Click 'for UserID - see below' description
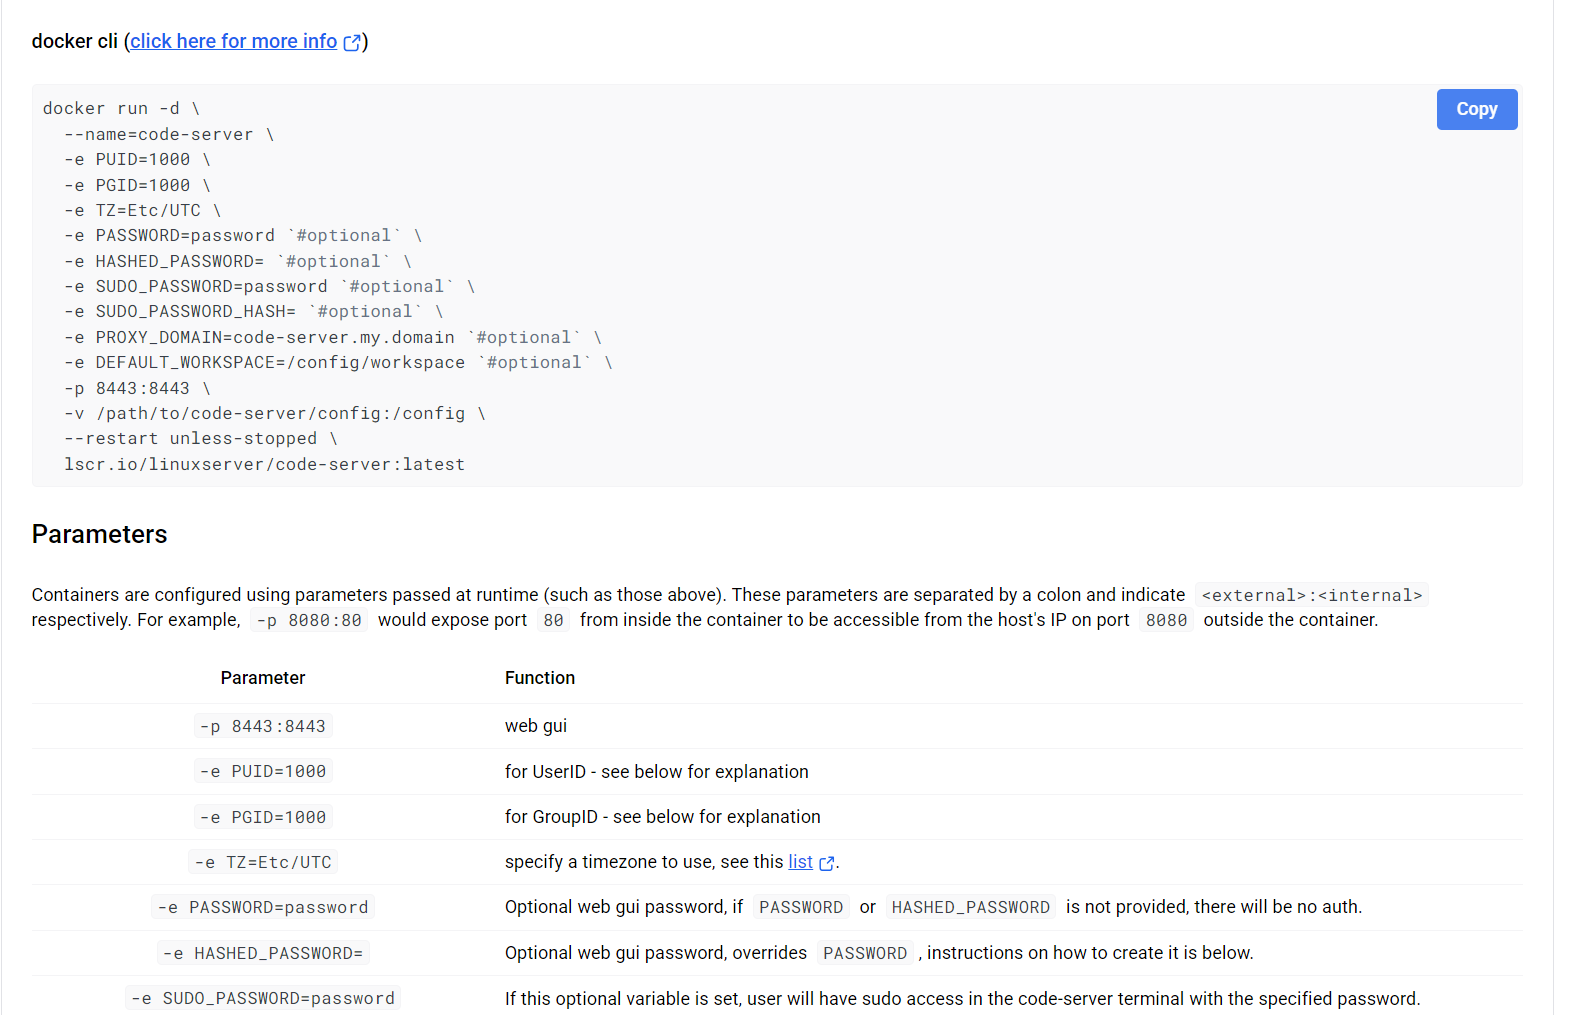Screen dimensions: 1573x1015 click(657, 772)
